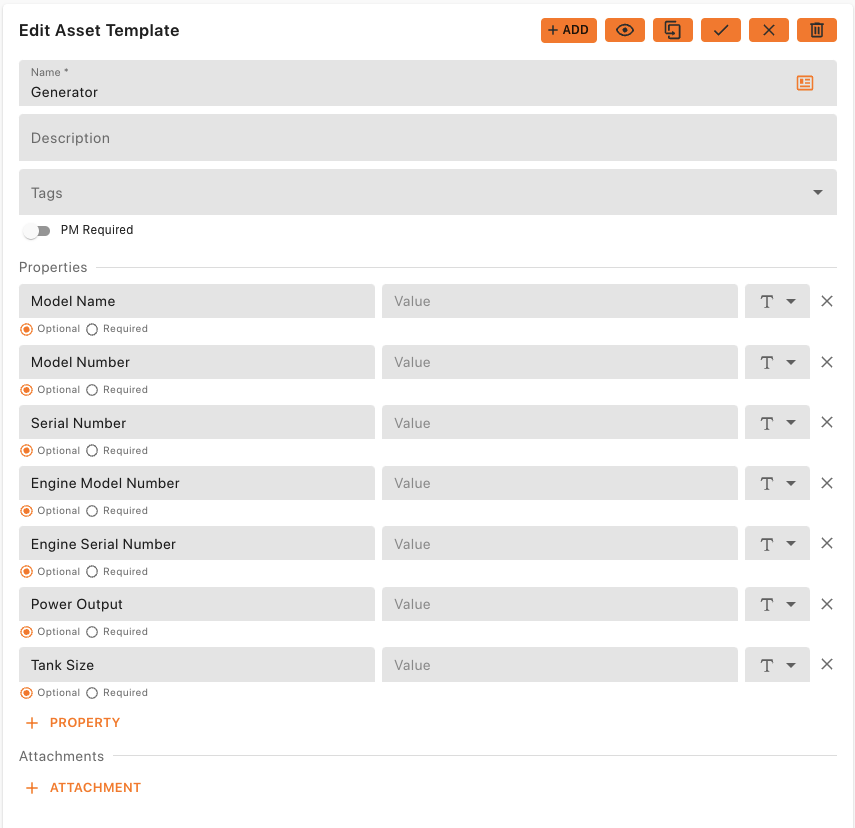Open type dropdown for Power Output
The height and width of the screenshot is (828, 855).
[x=777, y=604]
